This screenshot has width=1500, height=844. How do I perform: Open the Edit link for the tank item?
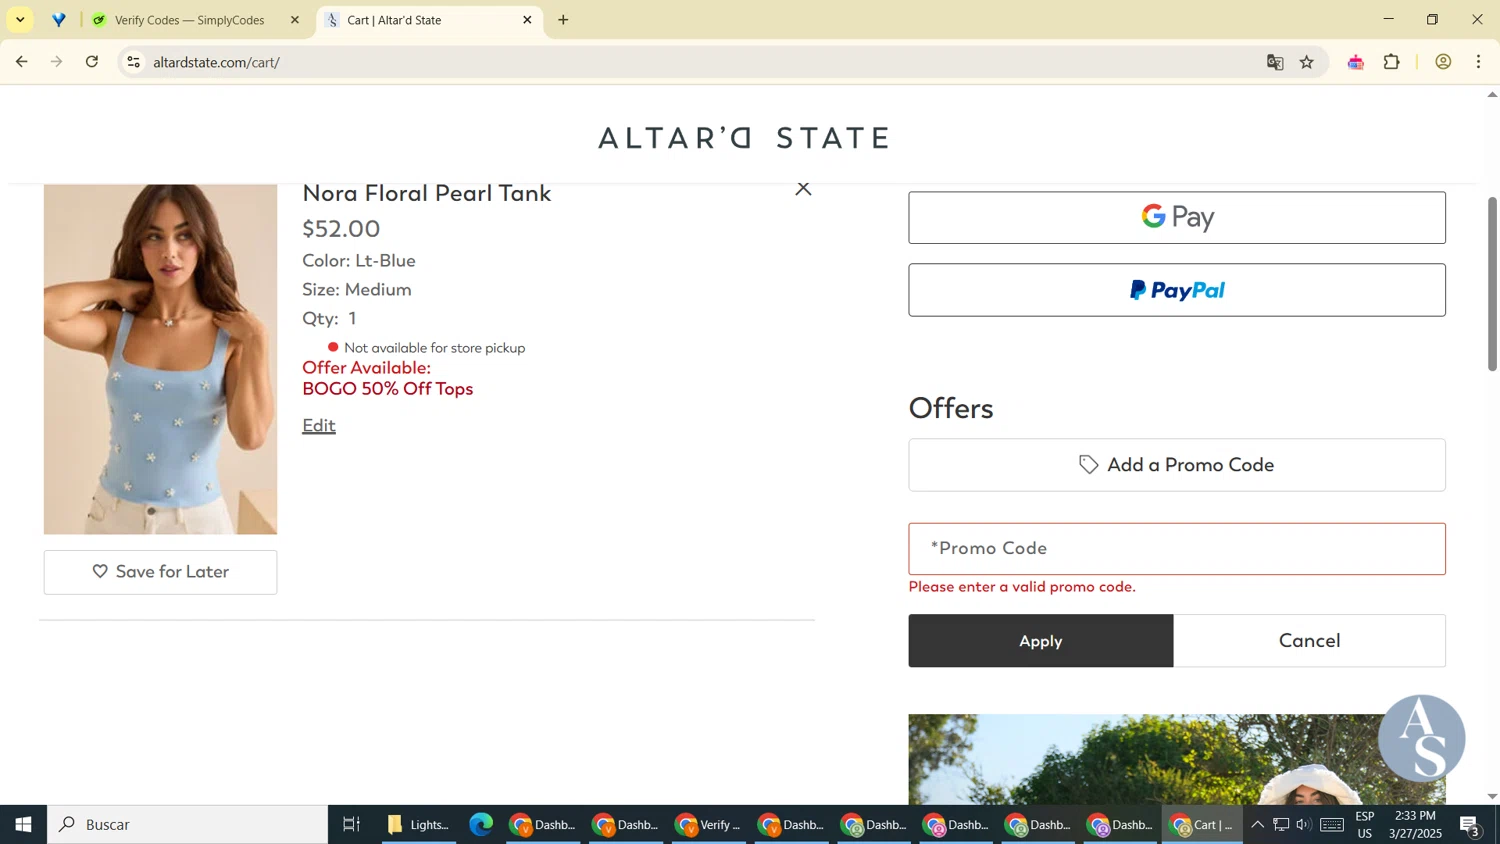point(319,425)
